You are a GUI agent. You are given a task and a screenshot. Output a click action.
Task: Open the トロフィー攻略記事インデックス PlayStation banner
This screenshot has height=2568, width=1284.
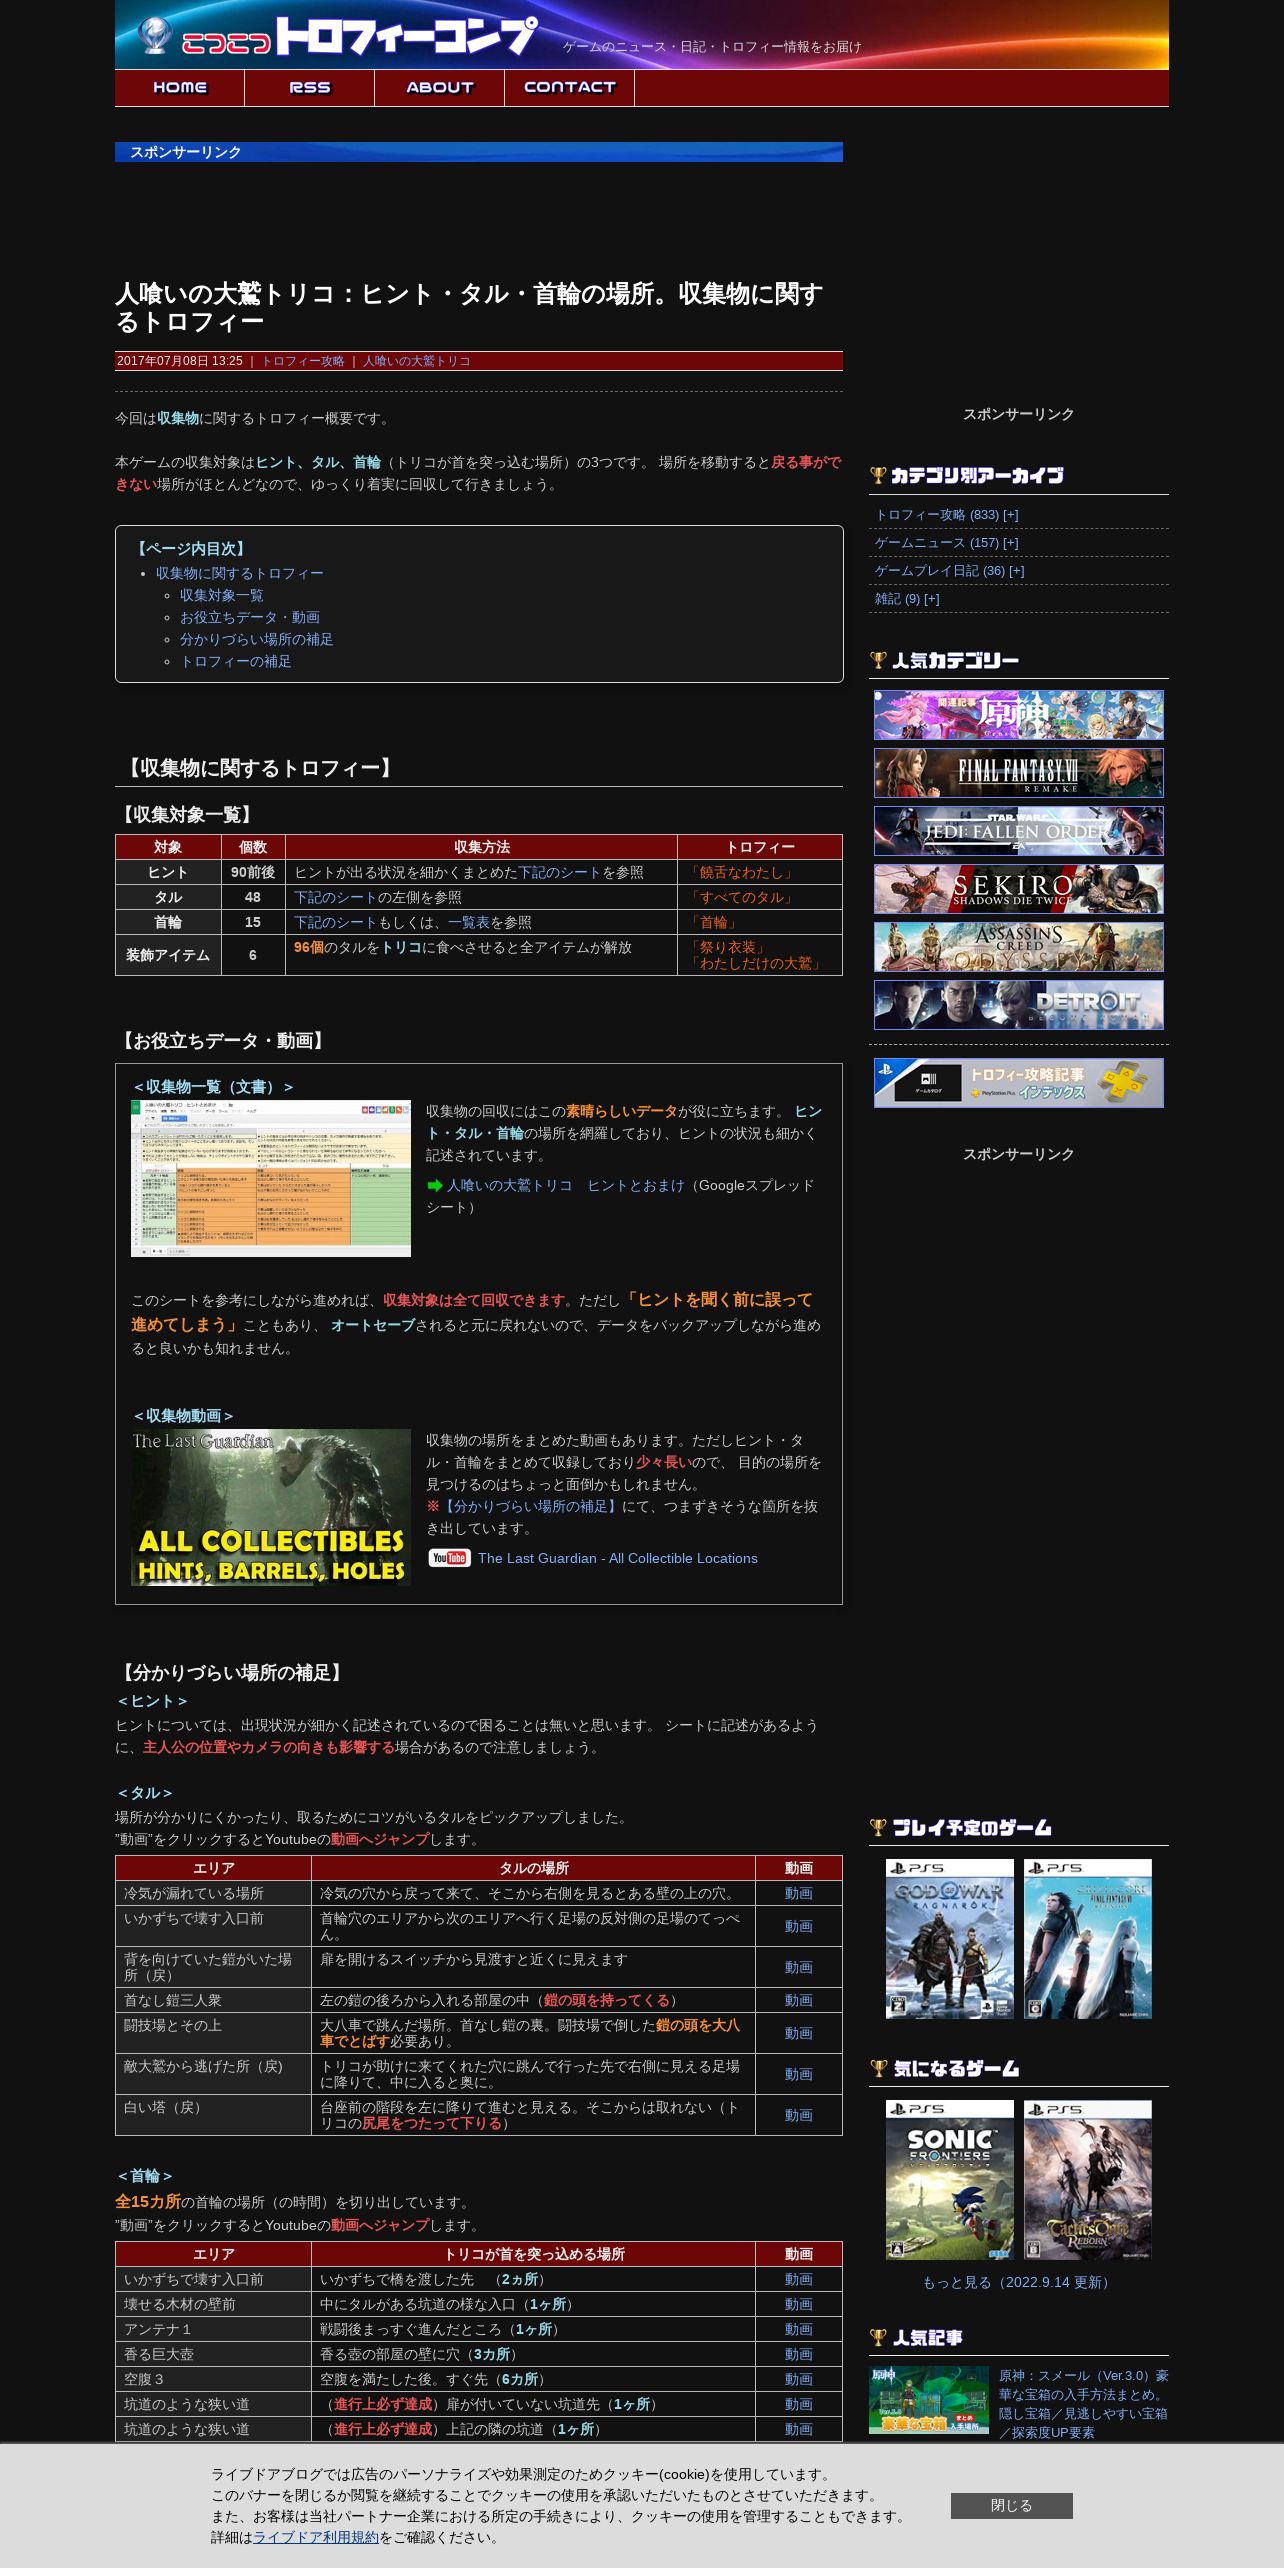[1019, 1083]
